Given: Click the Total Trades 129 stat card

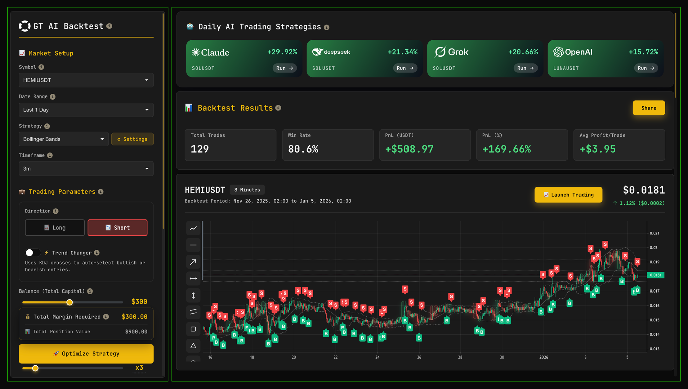Looking at the screenshot, I should click(x=231, y=145).
